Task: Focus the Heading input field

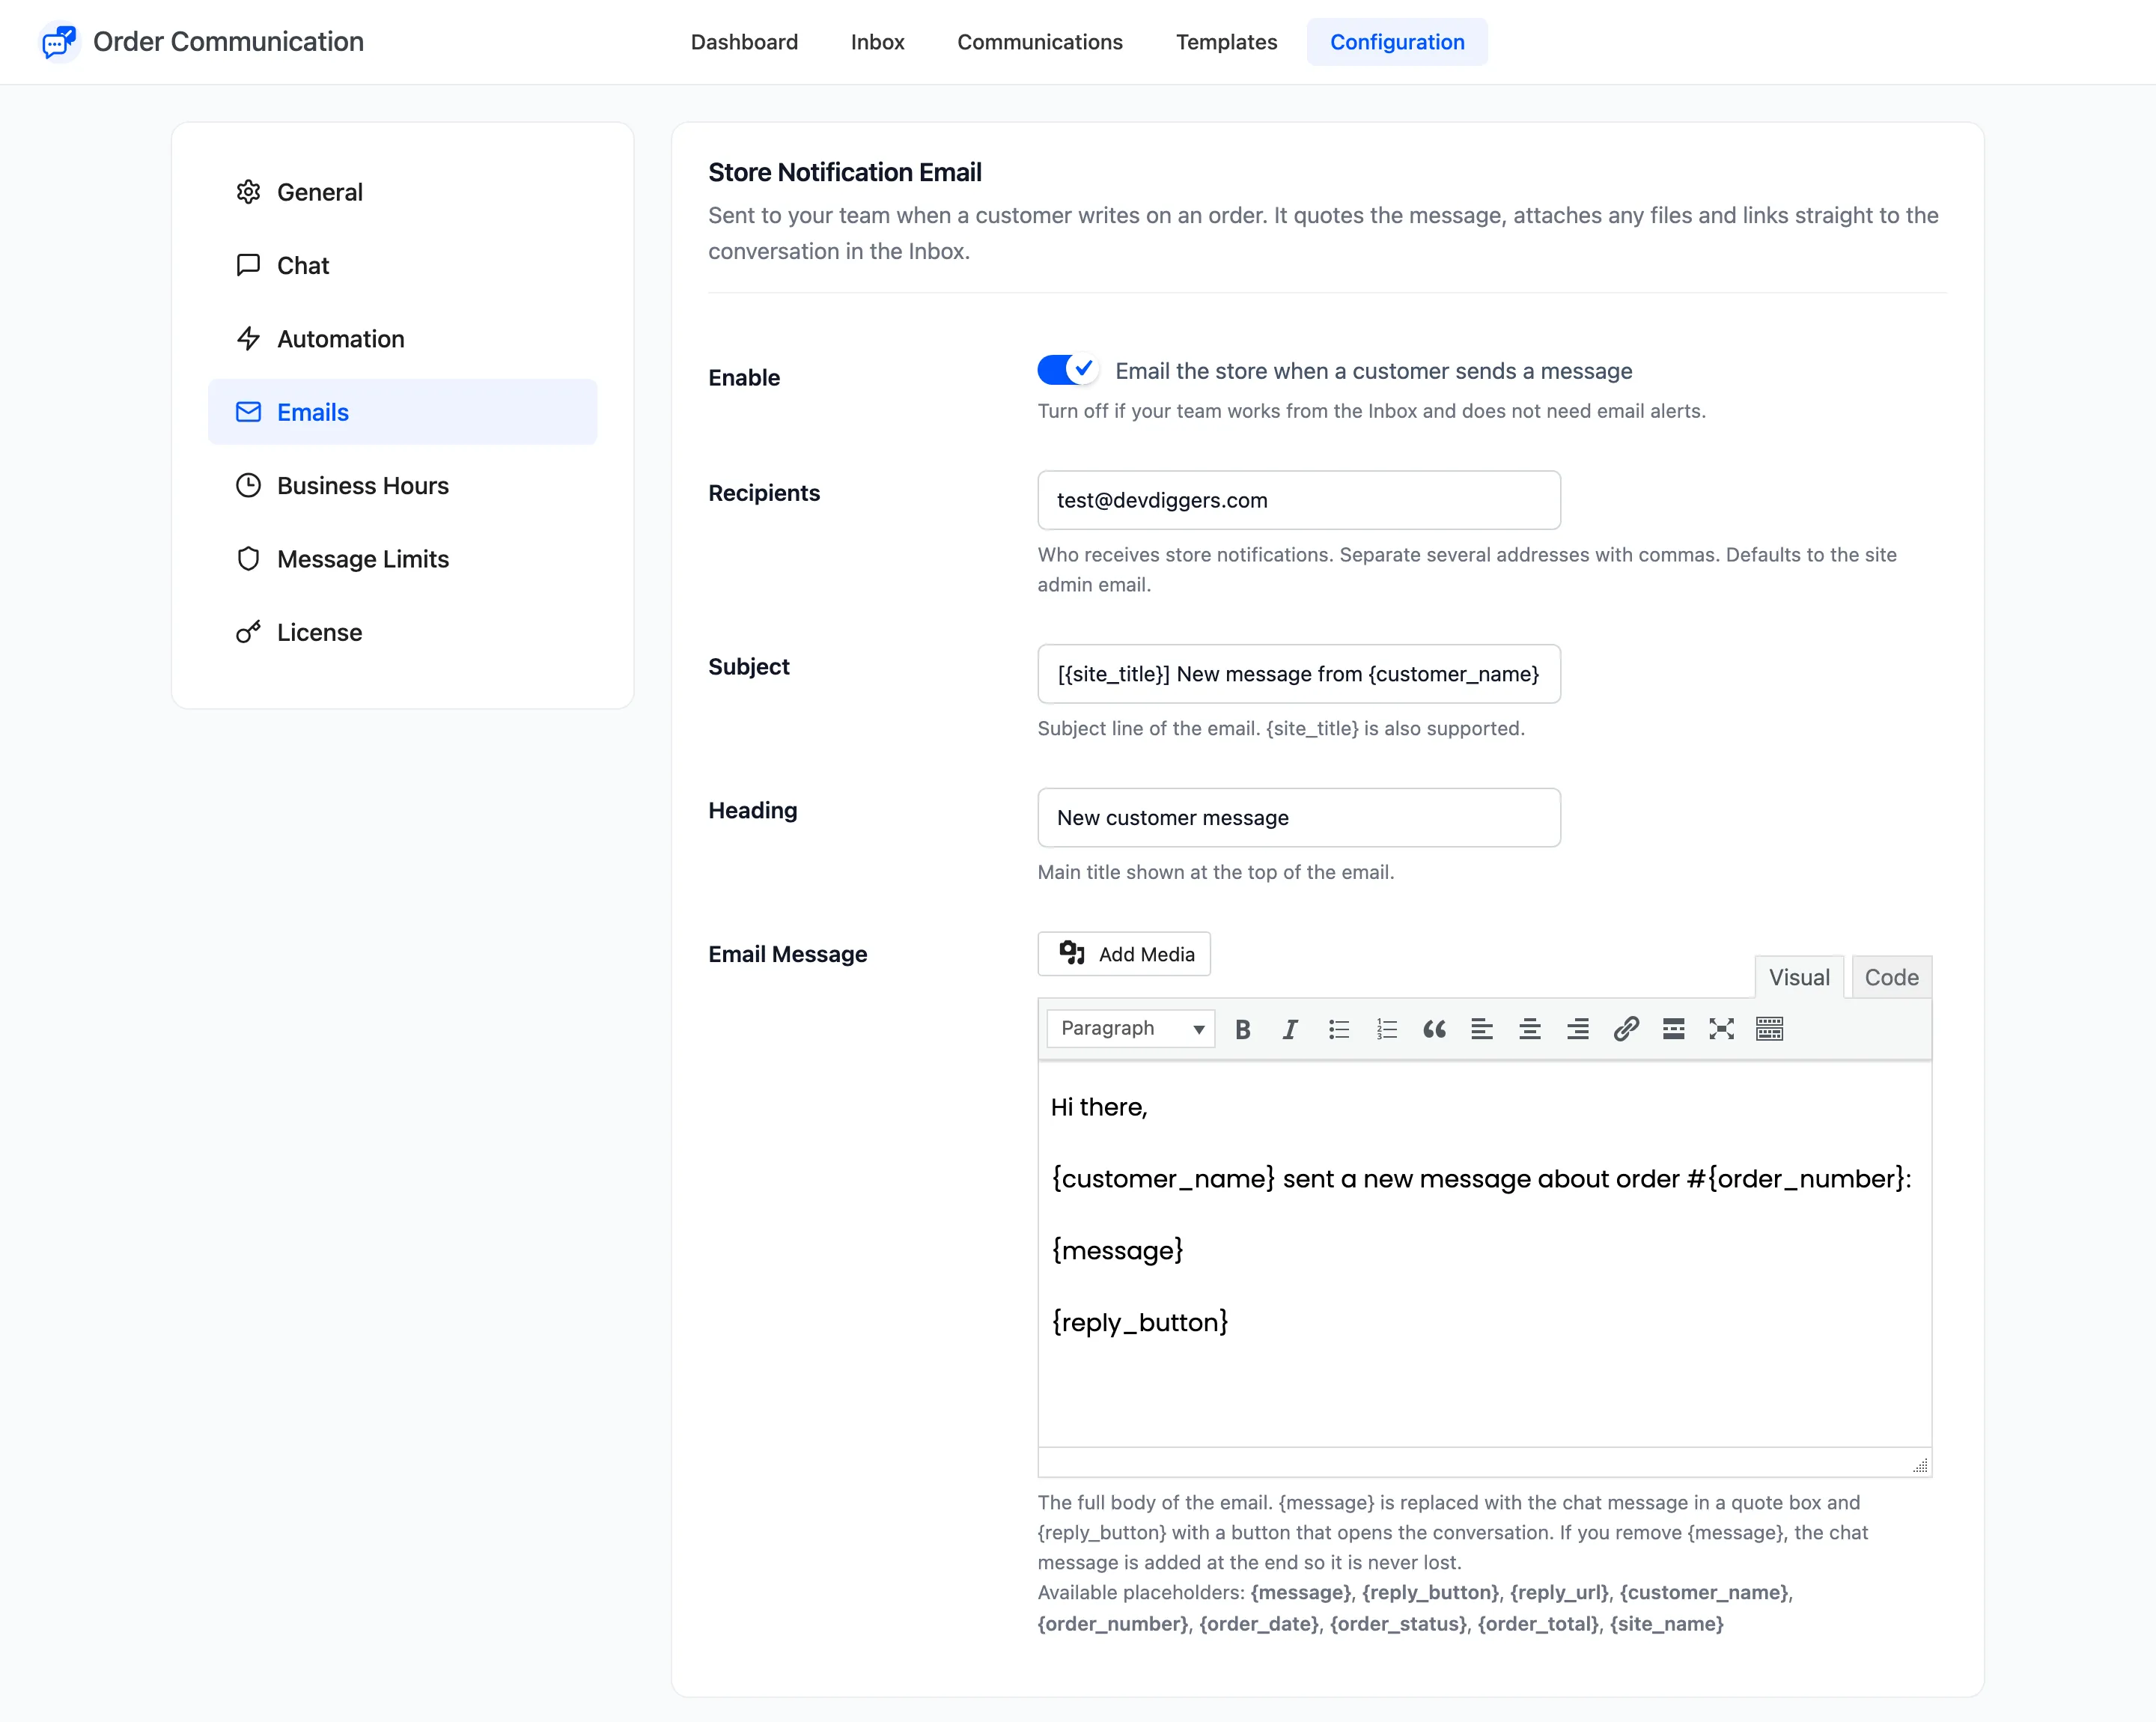Action: [1299, 818]
